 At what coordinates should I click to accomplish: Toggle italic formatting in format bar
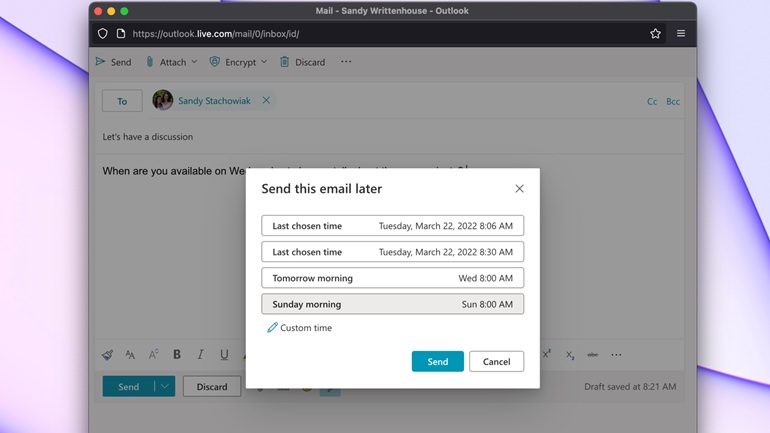[200, 355]
